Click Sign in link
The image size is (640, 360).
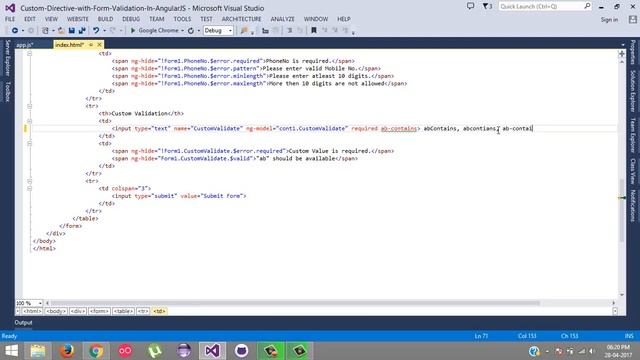tap(609, 20)
